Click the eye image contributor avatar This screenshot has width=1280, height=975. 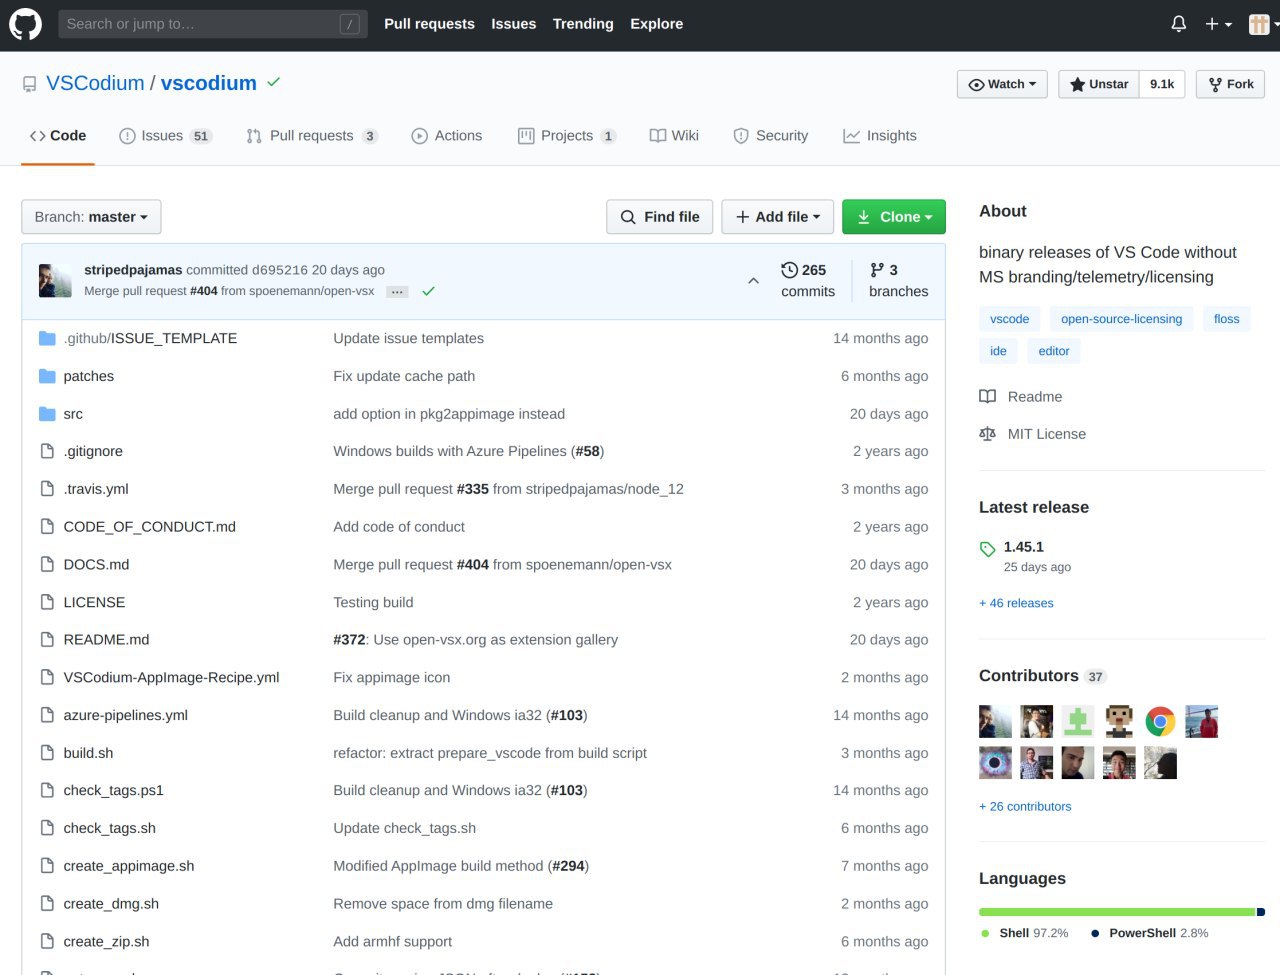click(995, 763)
